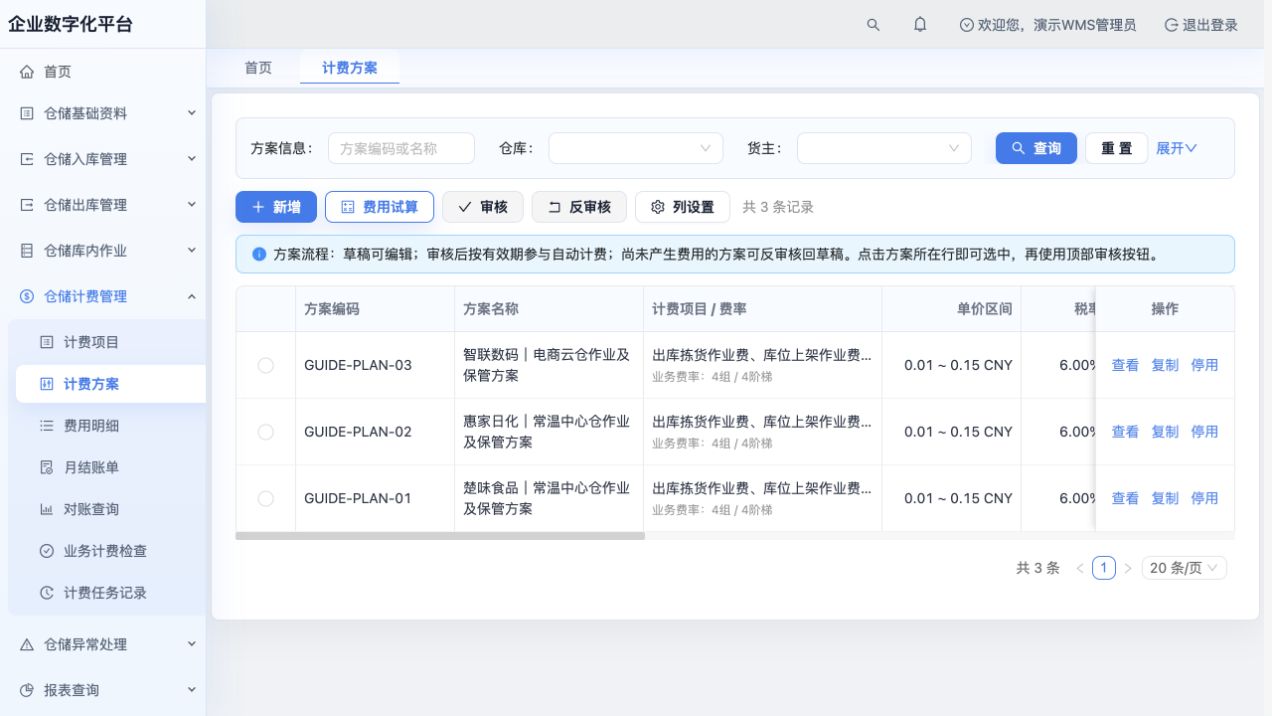Click the blue 查询 button
1272x716 pixels.
pyautogui.click(x=1036, y=148)
